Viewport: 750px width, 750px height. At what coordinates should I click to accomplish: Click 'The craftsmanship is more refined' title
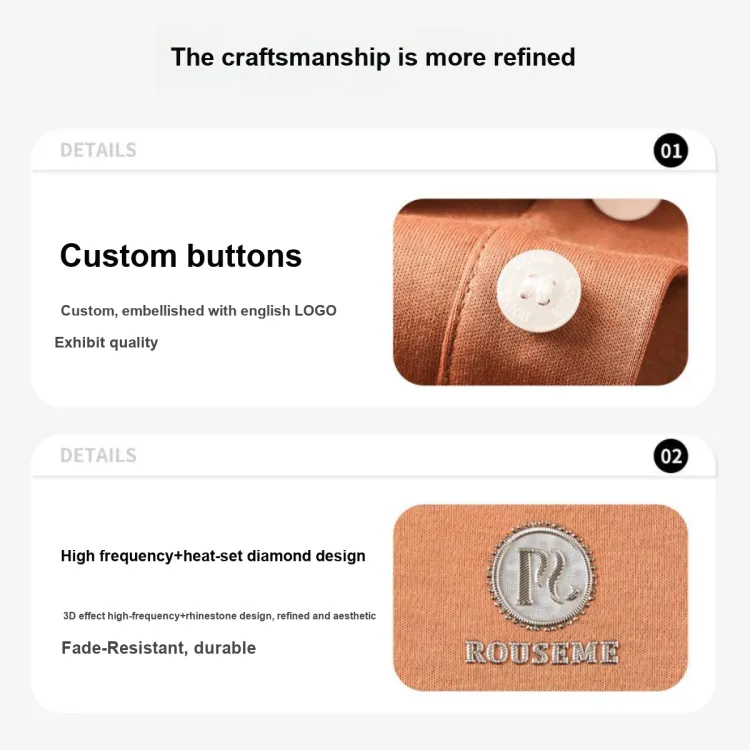coord(373,57)
